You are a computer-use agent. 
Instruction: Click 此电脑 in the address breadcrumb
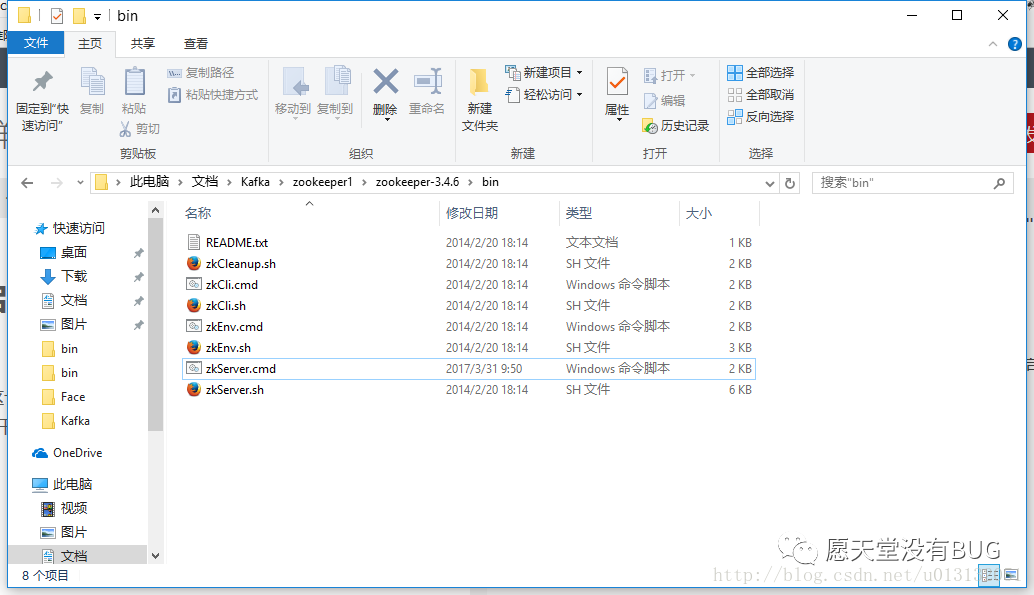(150, 182)
